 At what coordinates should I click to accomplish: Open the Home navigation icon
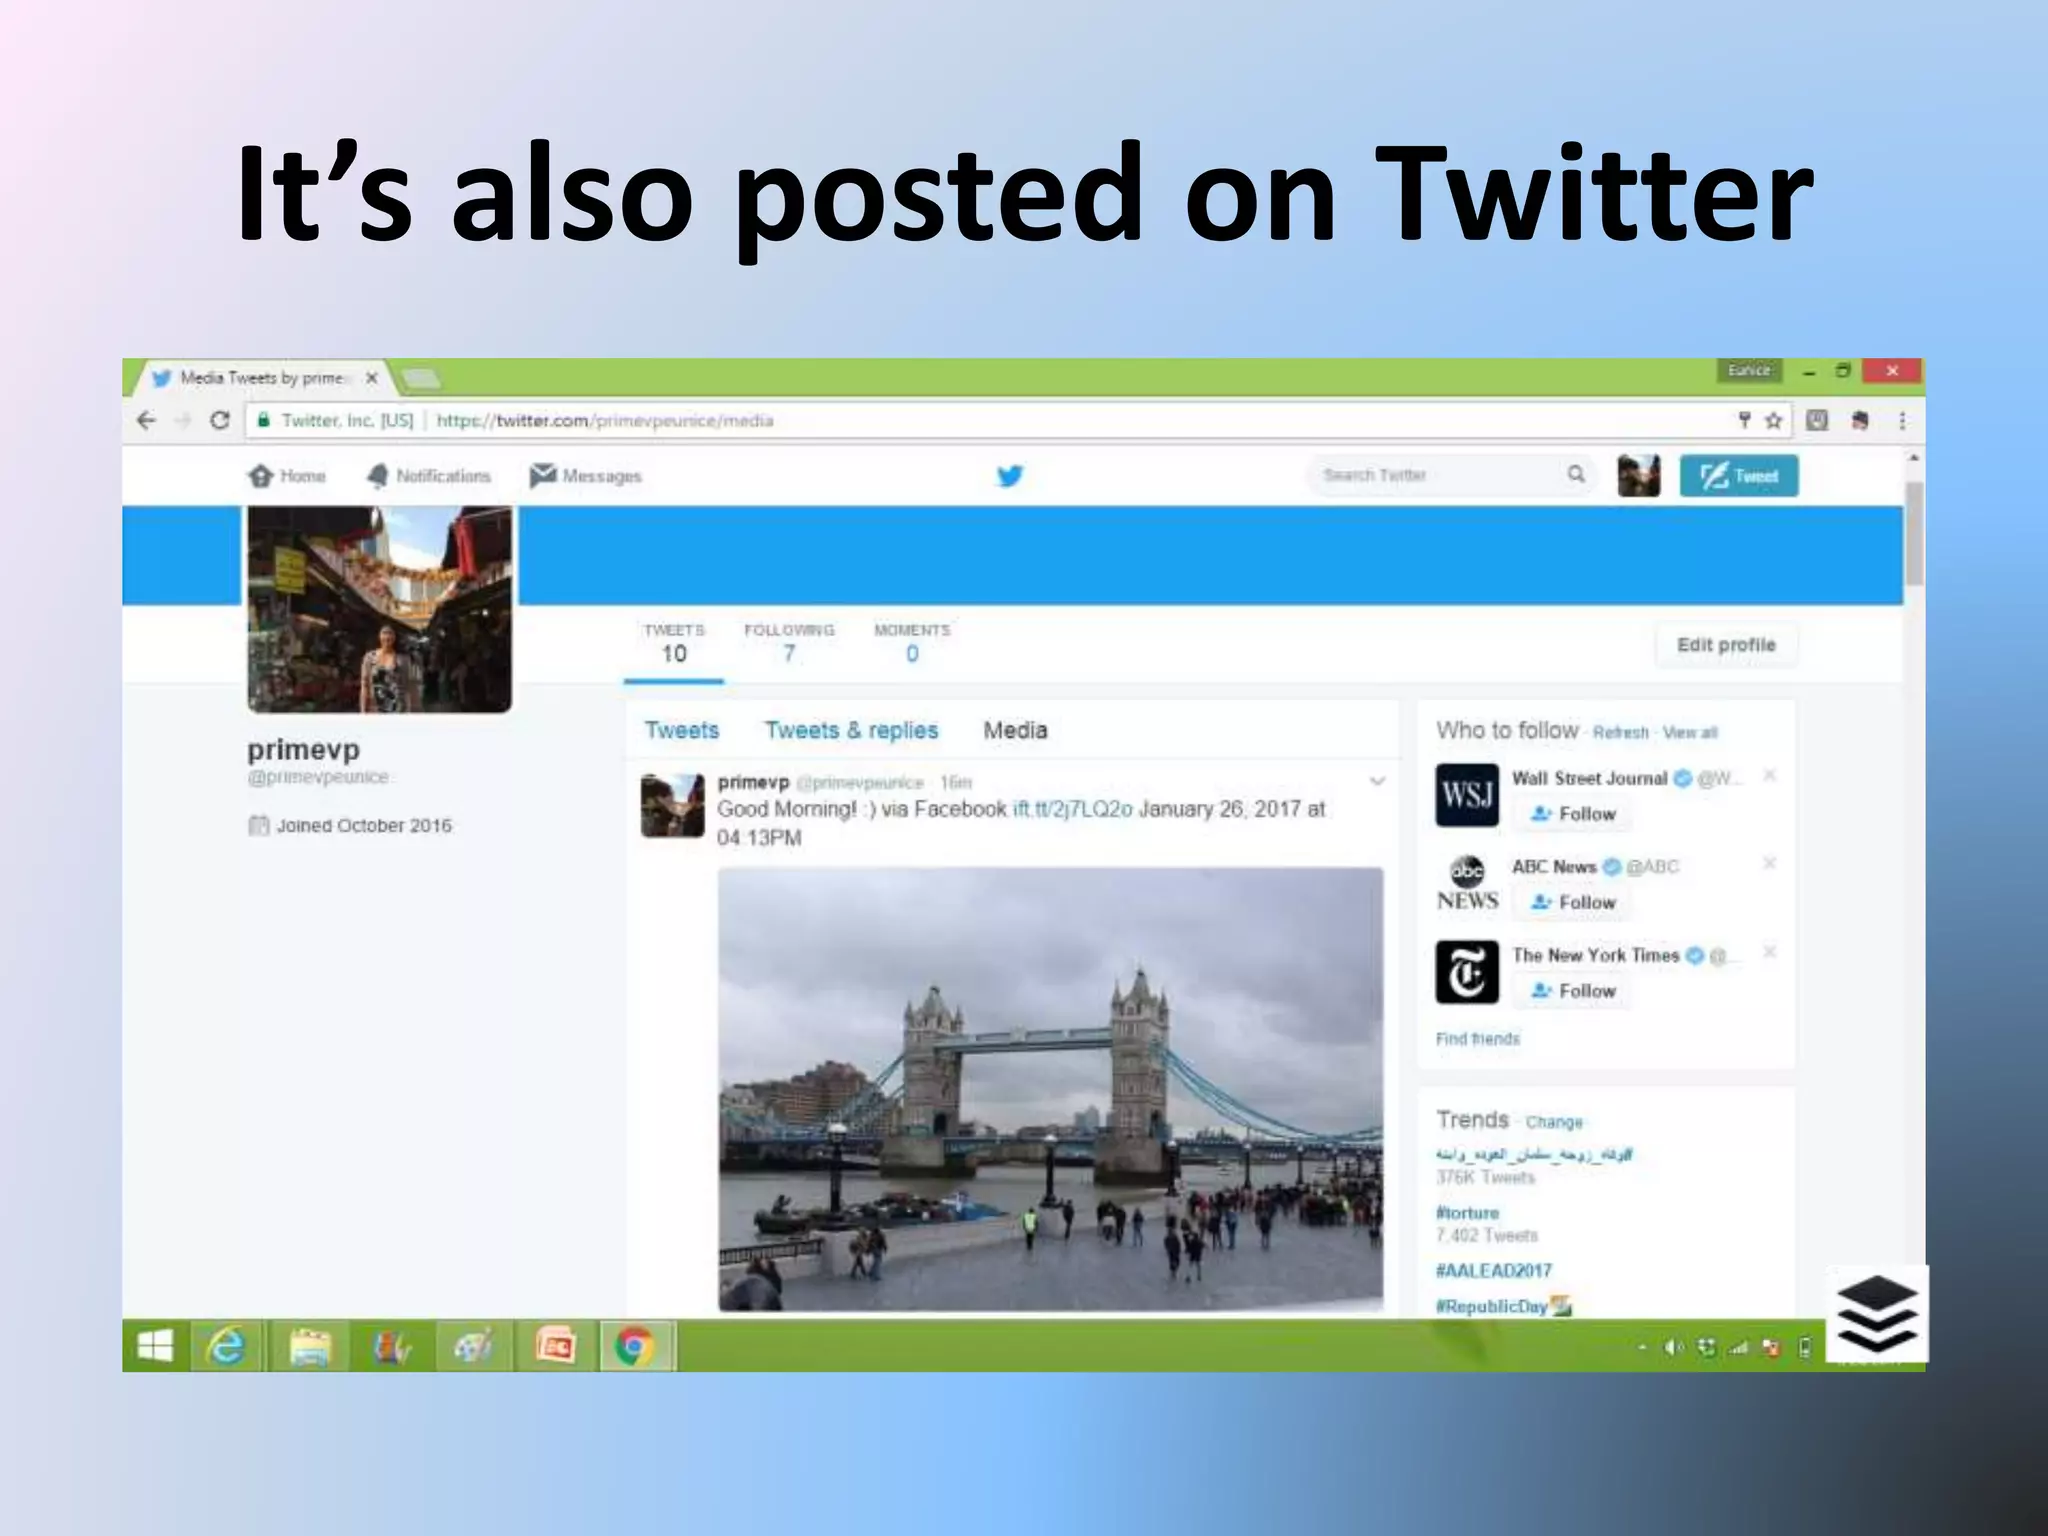click(x=261, y=476)
